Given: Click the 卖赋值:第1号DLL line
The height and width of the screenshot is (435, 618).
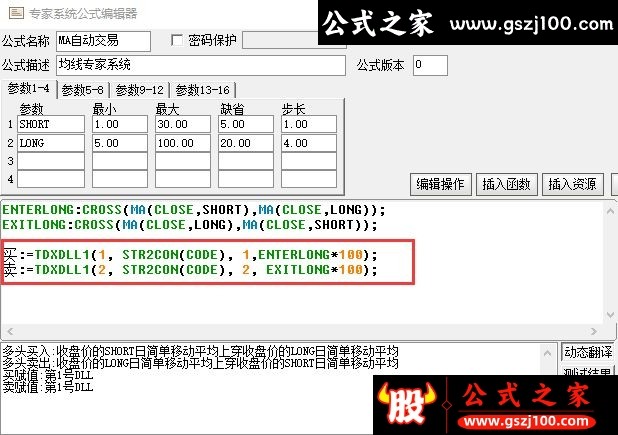Looking at the screenshot, I should pyautogui.click(x=48, y=387).
